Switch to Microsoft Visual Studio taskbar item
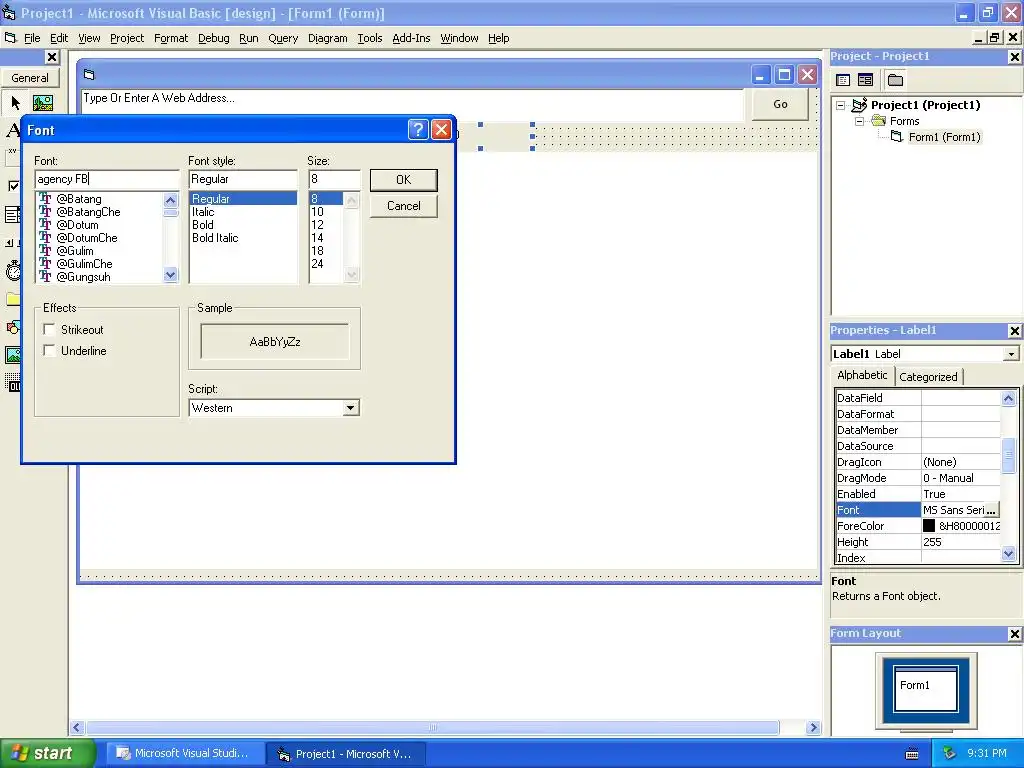The image size is (1024, 768). (184, 754)
